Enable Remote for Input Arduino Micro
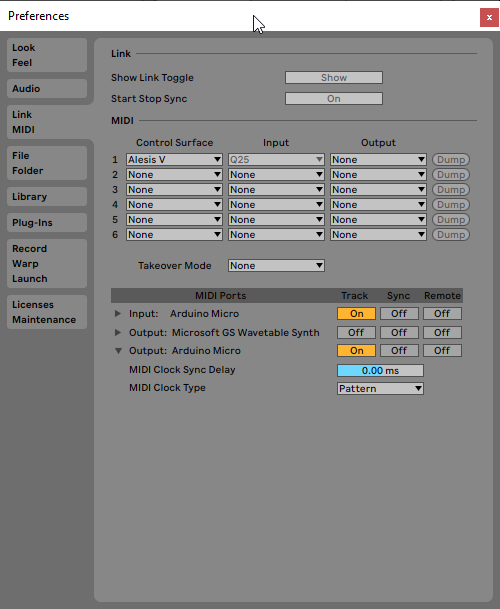The image size is (500, 609). [x=442, y=313]
